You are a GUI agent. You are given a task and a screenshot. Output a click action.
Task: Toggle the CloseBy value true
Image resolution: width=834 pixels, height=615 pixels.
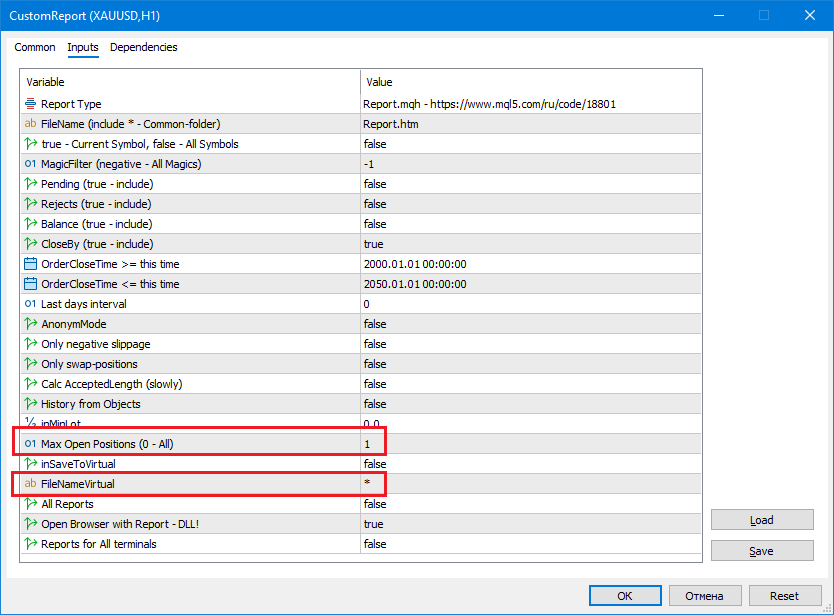click(530, 244)
